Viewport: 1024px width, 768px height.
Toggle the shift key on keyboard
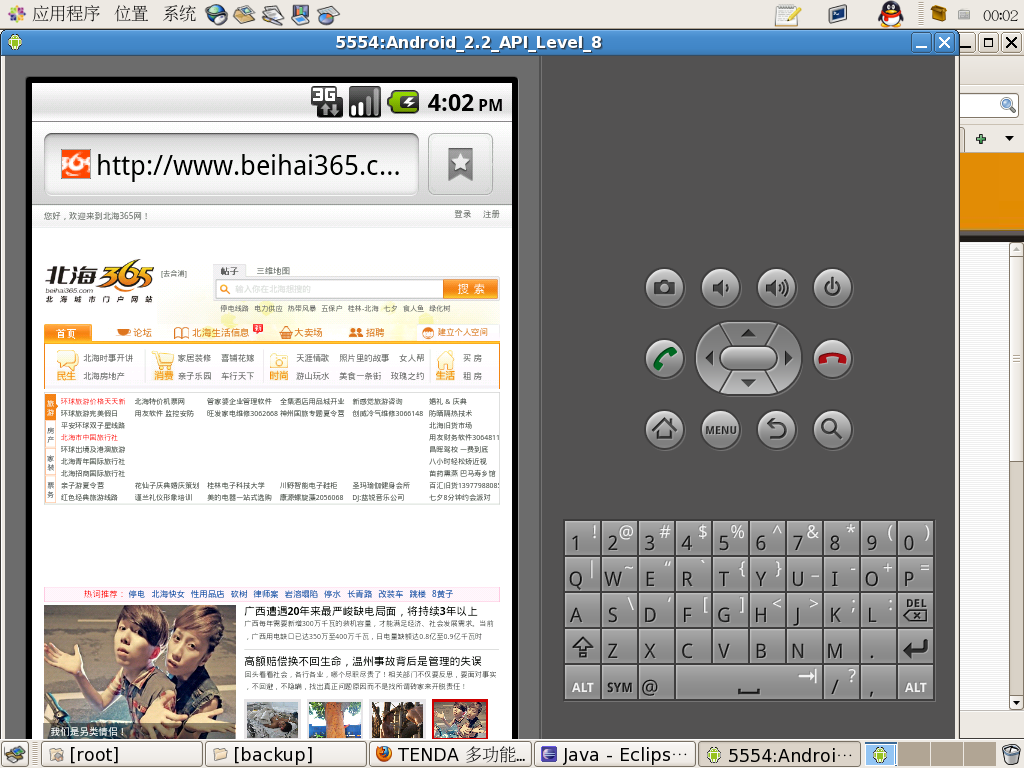(581, 649)
